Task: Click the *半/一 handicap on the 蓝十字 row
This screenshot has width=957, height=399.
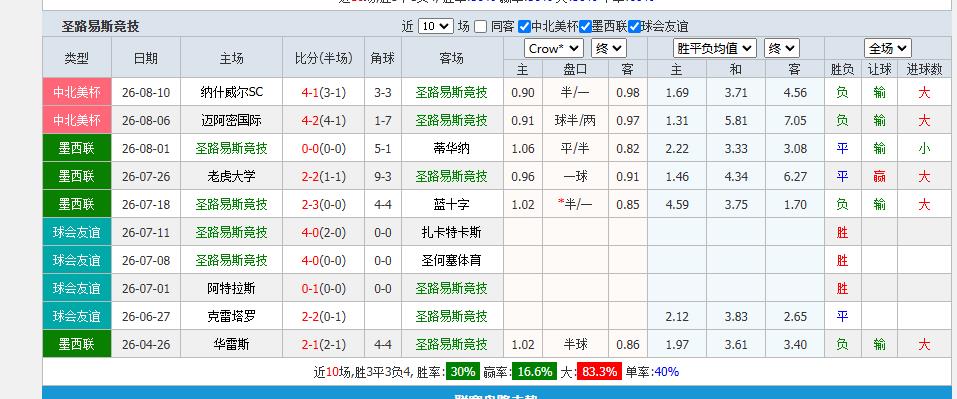Action: pos(575,204)
